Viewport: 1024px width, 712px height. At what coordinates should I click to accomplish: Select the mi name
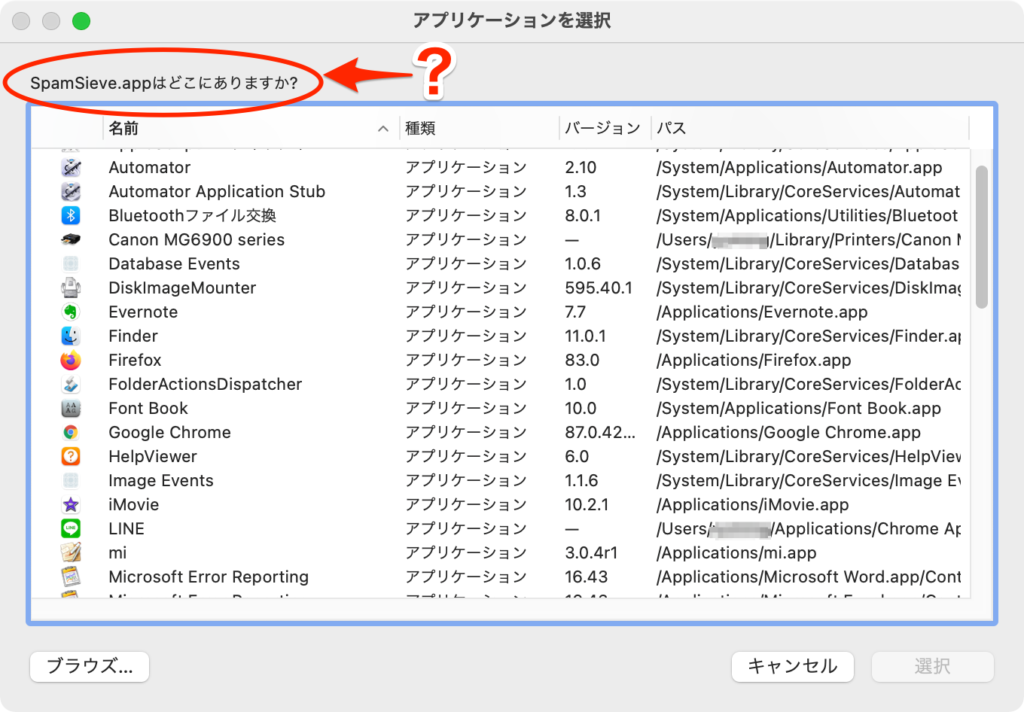coord(118,553)
